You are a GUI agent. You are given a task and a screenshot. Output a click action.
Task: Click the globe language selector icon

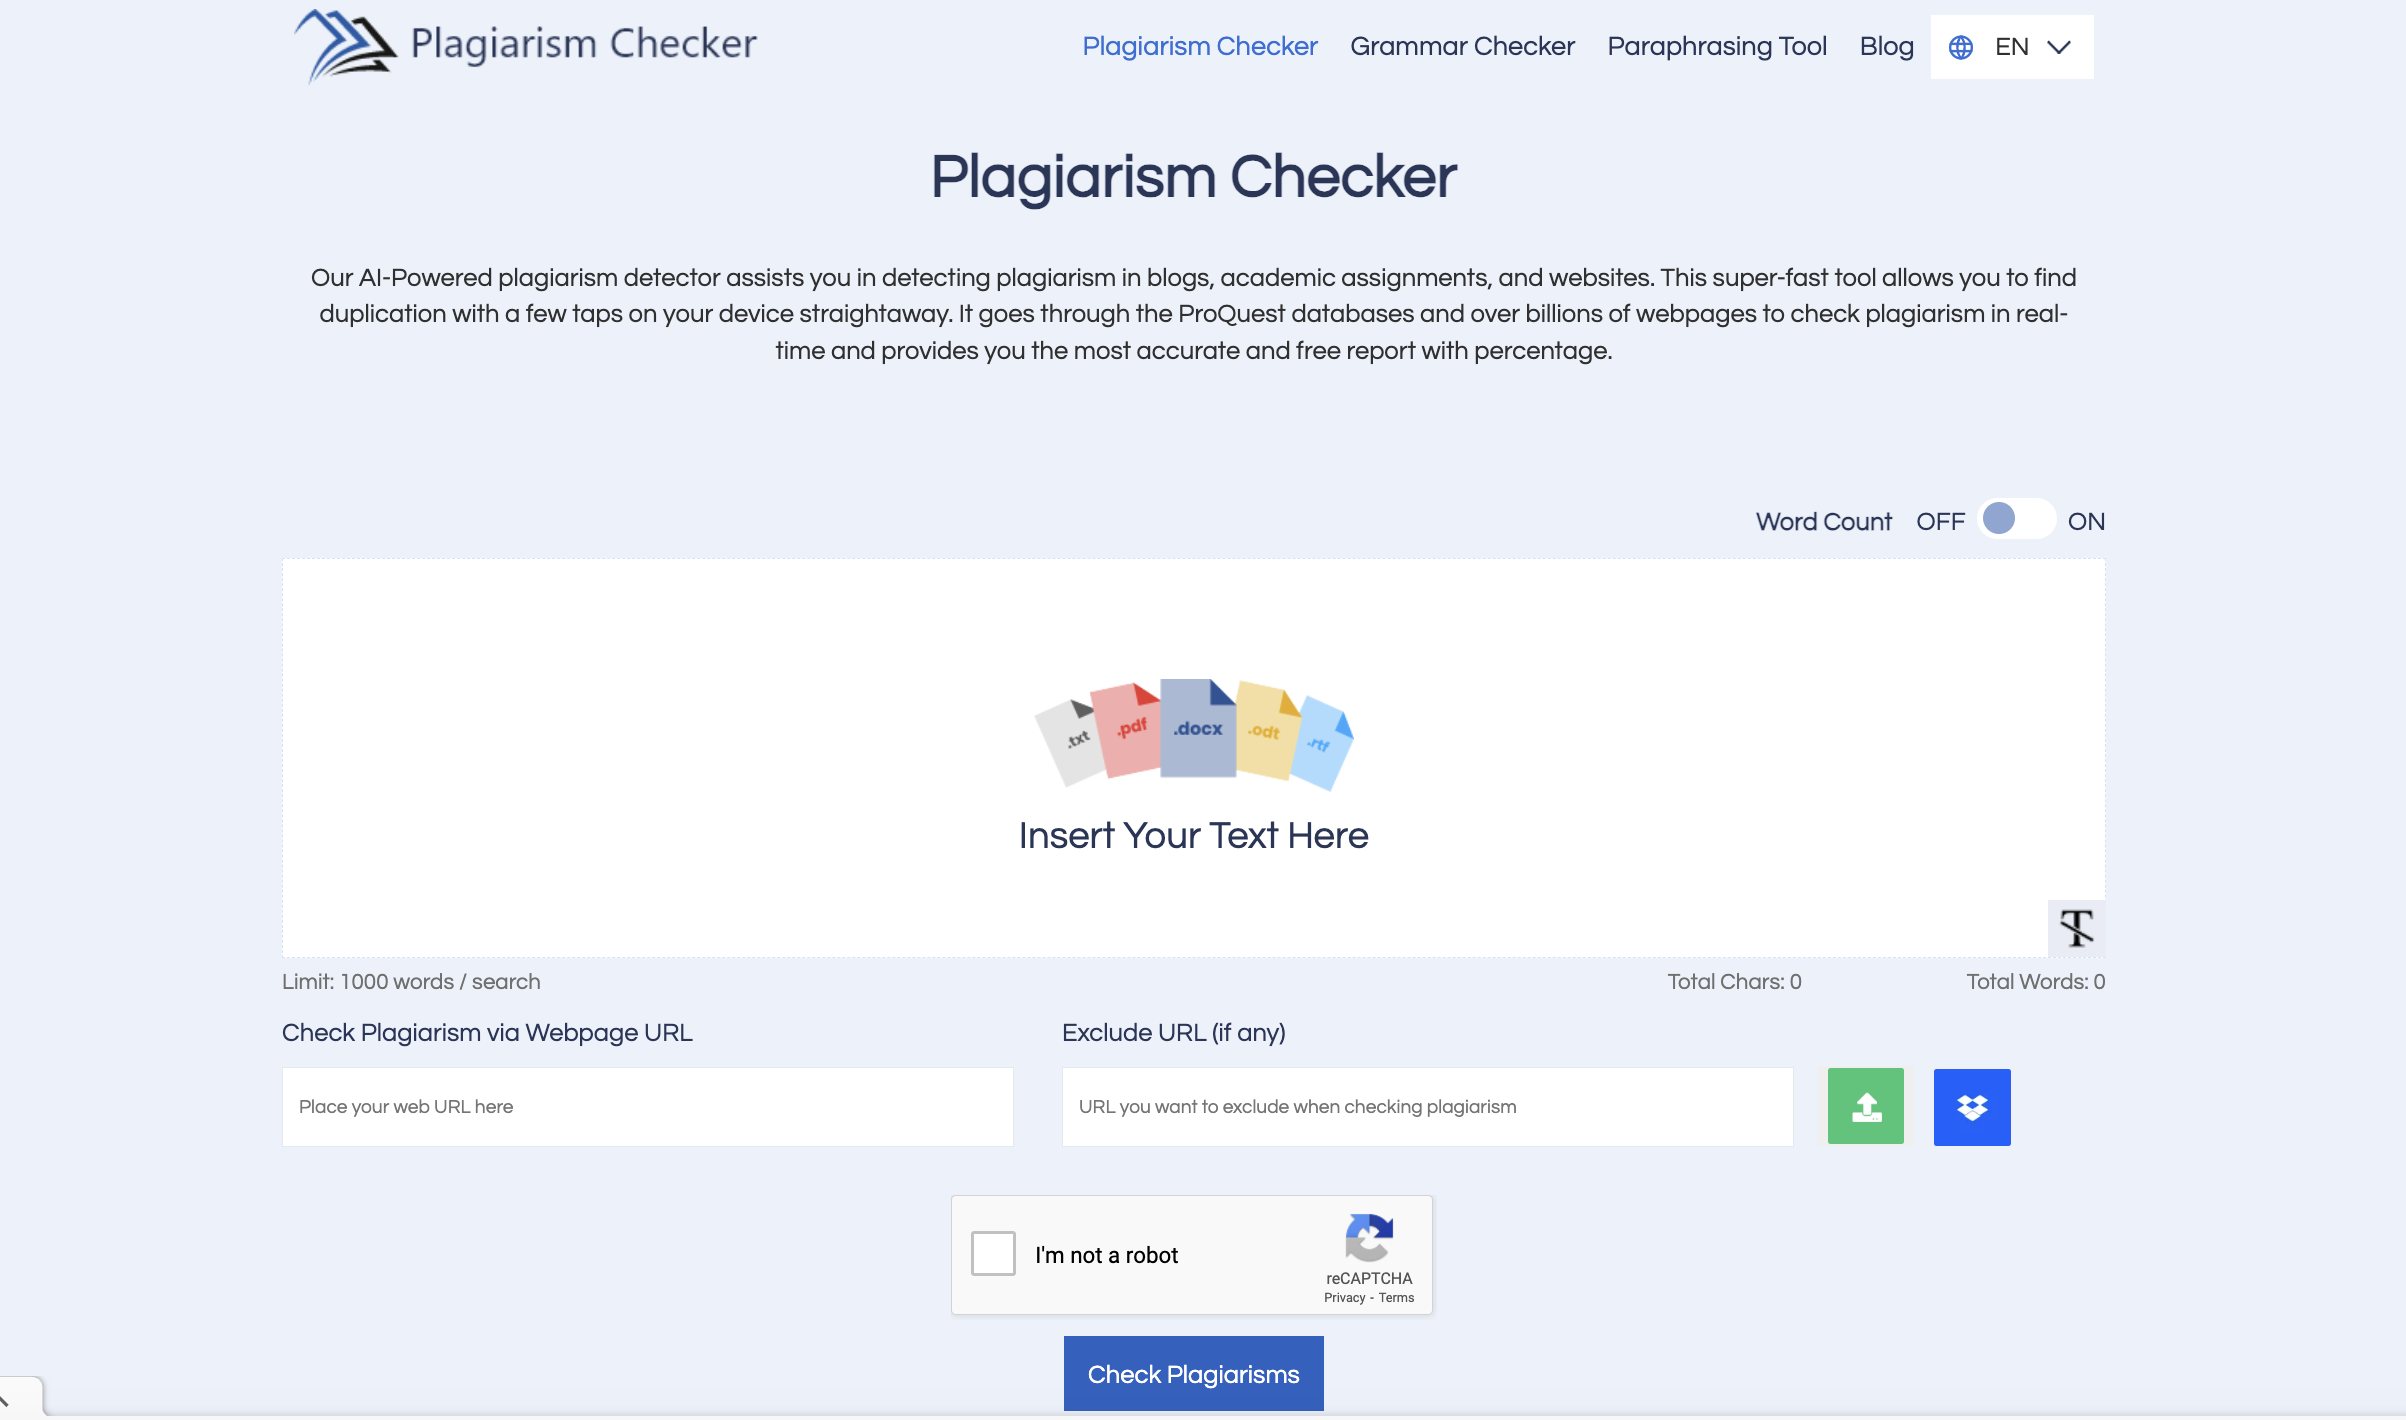point(1963,46)
